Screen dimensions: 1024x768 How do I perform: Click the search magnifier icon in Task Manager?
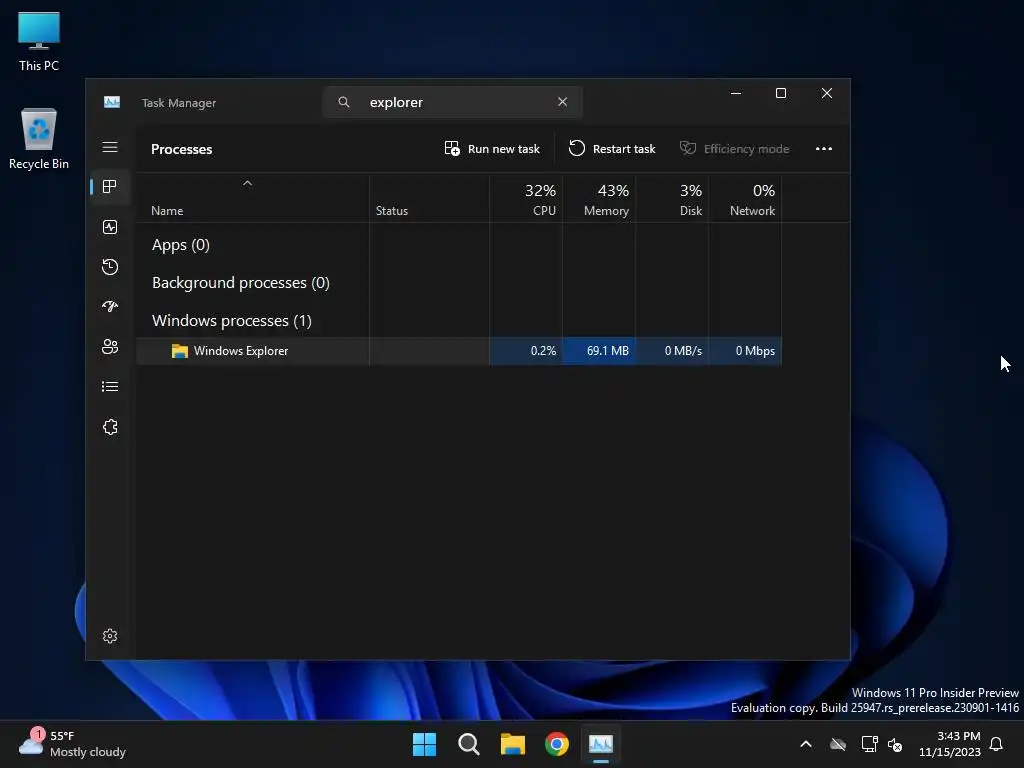(x=344, y=102)
